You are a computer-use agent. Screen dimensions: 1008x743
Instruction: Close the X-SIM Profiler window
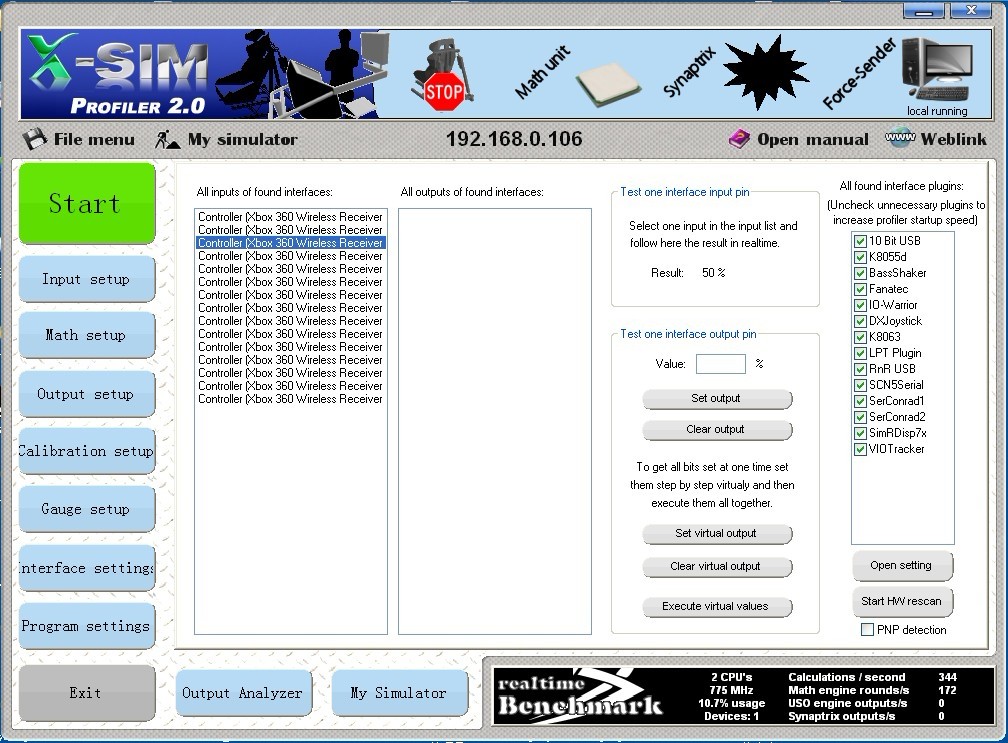pos(970,10)
